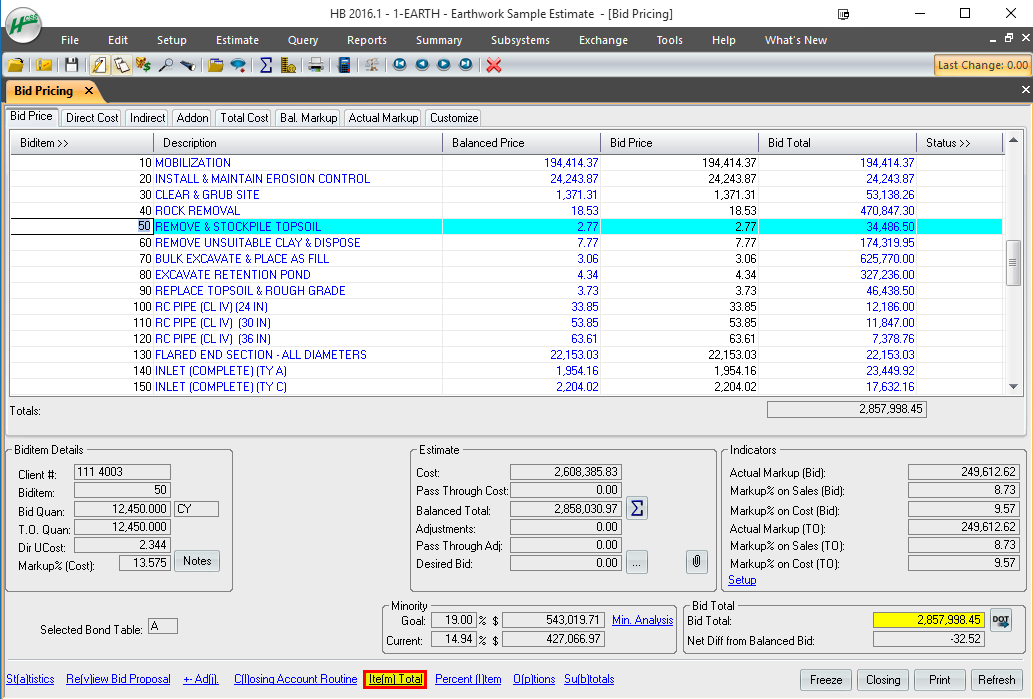Switch to the Direct Cost tab

tap(92, 118)
